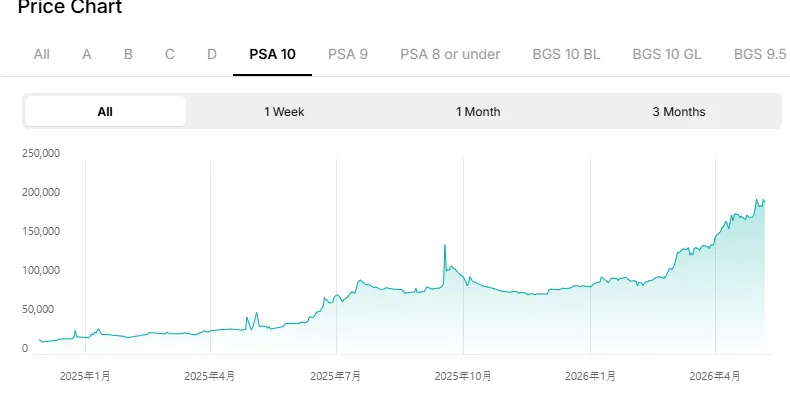Click the latest price point at chart end
The width and height of the screenshot is (790, 405).
(x=764, y=201)
